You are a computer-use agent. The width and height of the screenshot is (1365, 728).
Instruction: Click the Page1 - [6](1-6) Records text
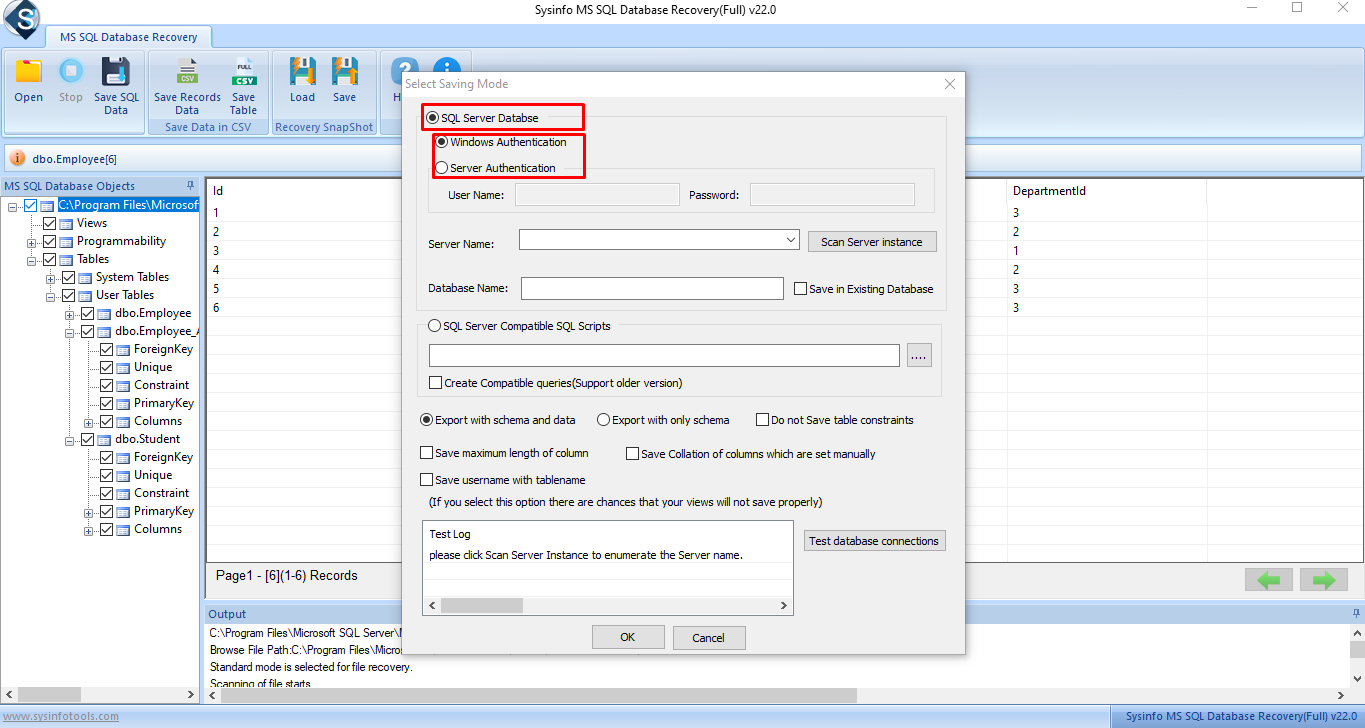(x=287, y=576)
